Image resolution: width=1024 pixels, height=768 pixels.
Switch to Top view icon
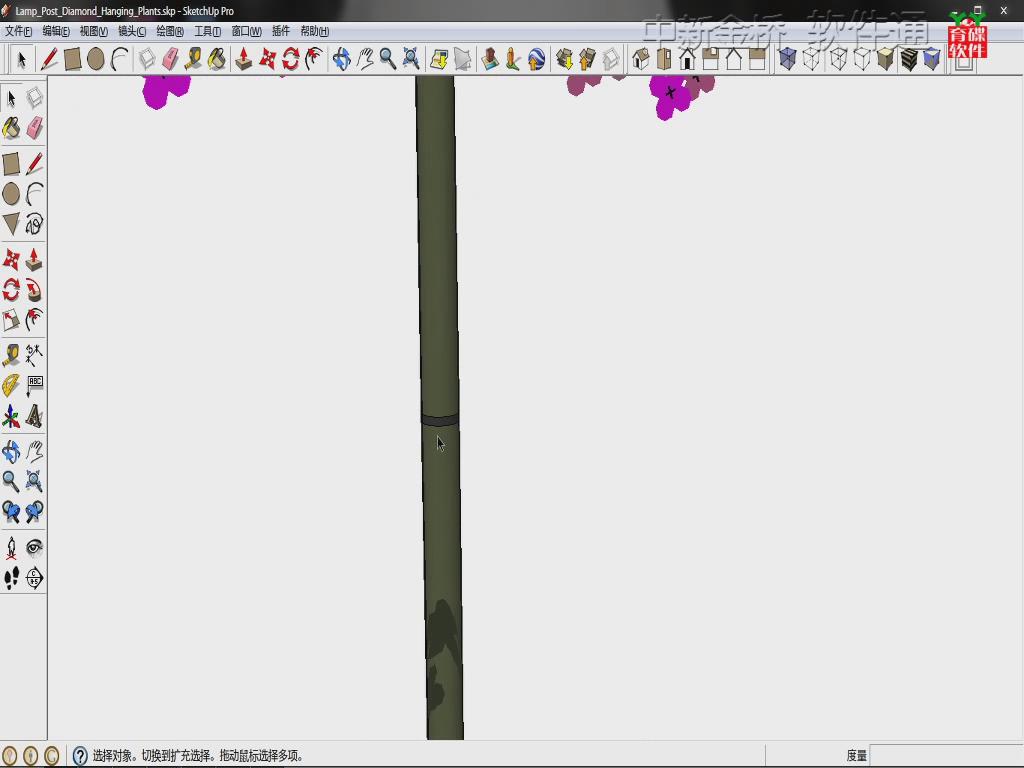click(x=664, y=59)
